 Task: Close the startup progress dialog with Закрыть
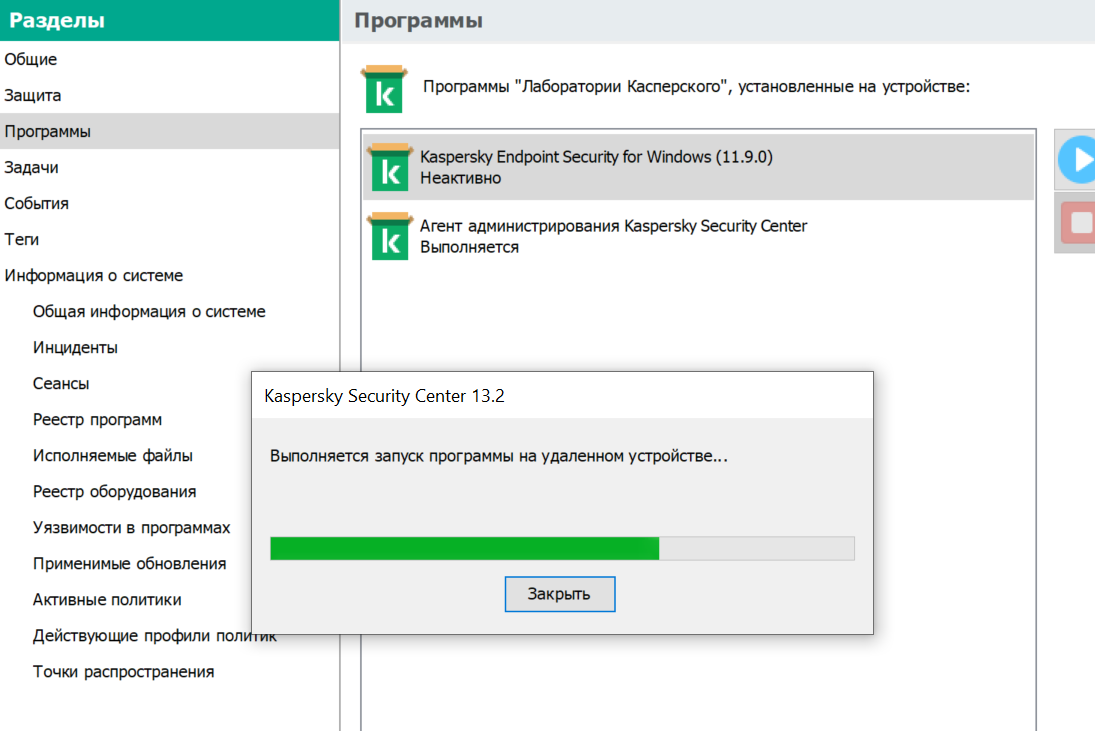pyautogui.click(x=560, y=594)
